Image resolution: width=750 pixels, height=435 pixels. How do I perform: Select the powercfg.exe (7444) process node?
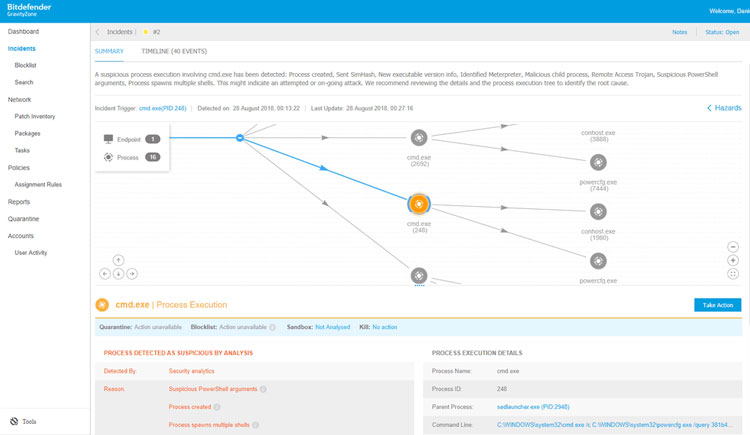click(x=598, y=162)
